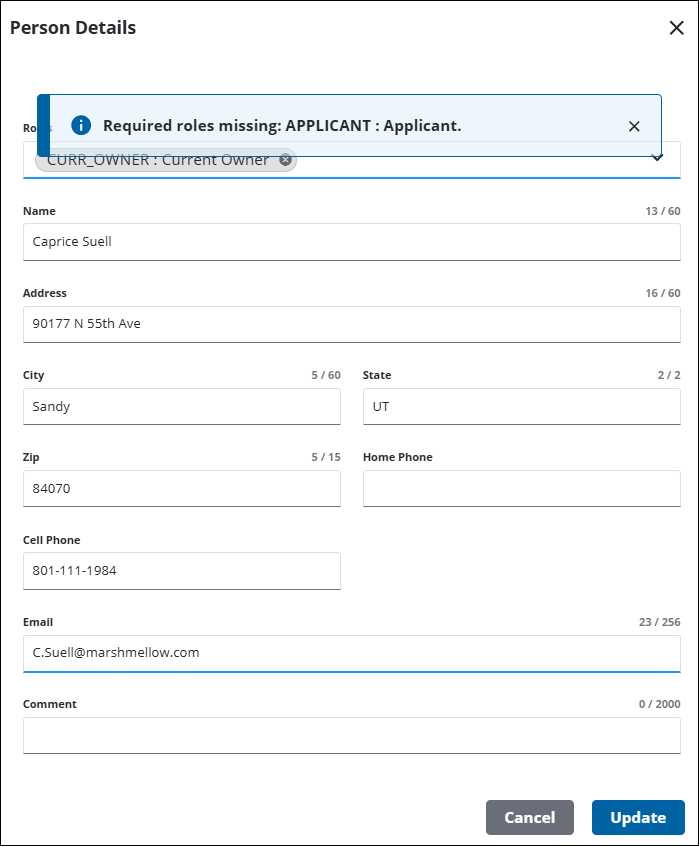The width and height of the screenshot is (699, 846).
Task: Click the Person Details title
Action: click(73, 28)
